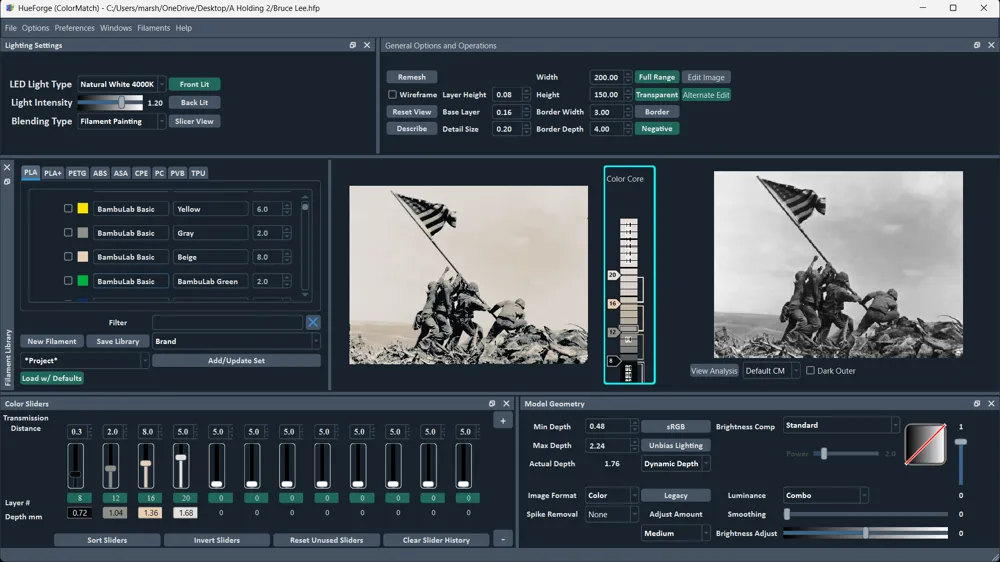Image resolution: width=1000 pixels, height=562 pixels.
Task: Close the Filament Library side panel
Action: pyautogui.click(x=7, y=168)
